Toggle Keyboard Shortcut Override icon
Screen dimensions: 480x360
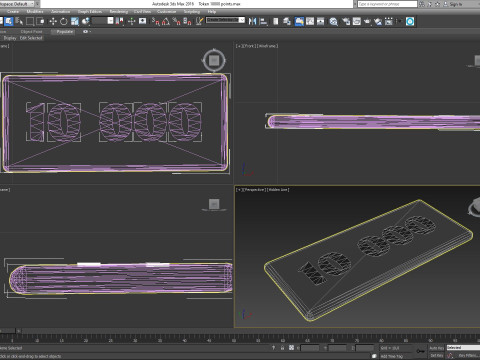pos(143,22)
